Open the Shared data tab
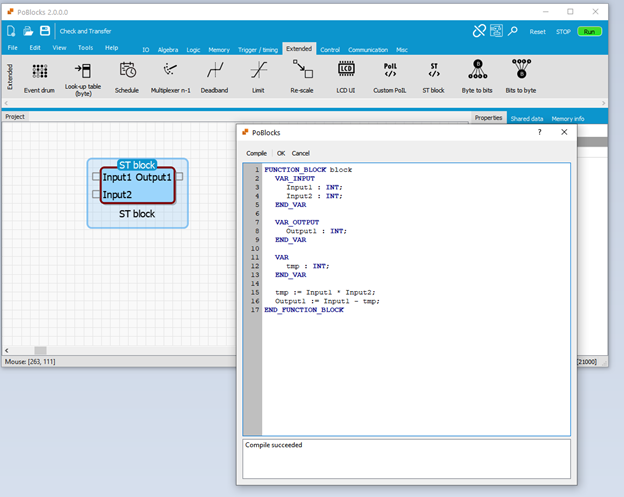Viewport: 624px width, 497px height. 527,119
